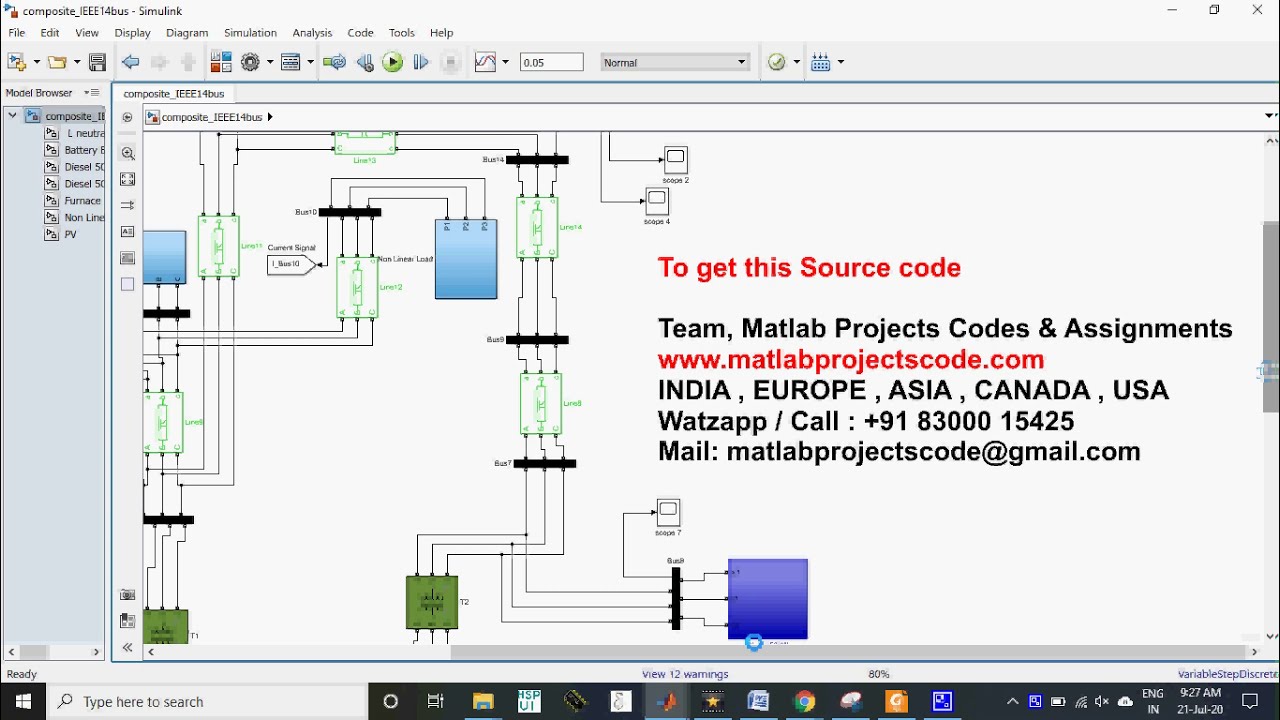Click the Fit to View palette icon
This screenshot has height=720, width=1280.
pos(127,179)
